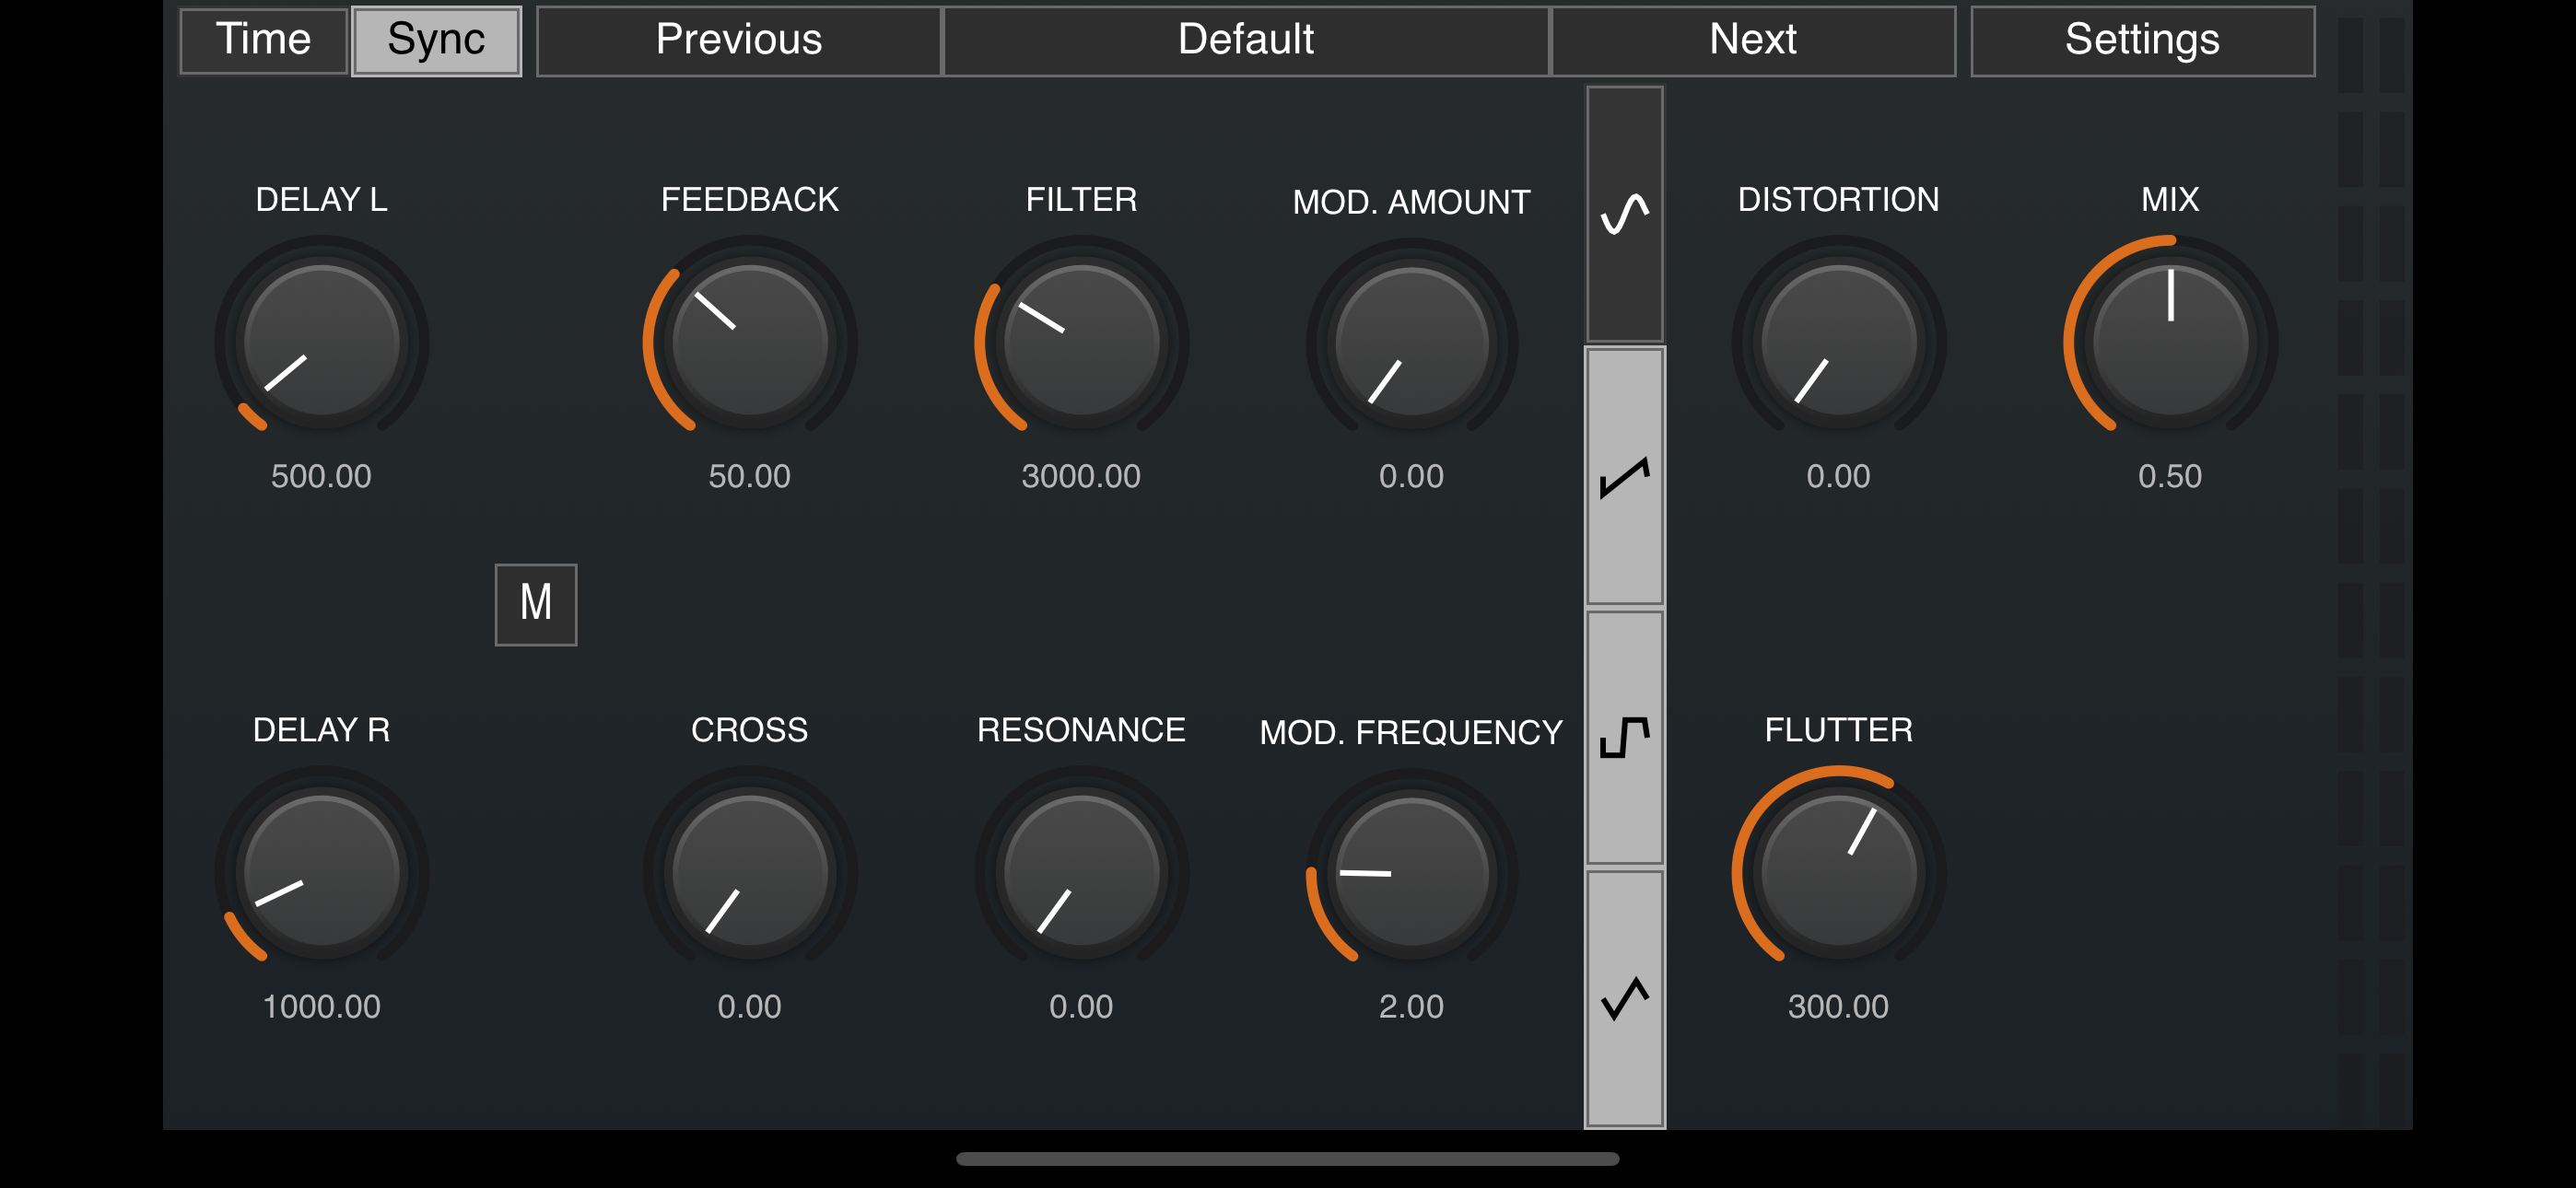
Task: Click the Flutter value 300.00
Action: (x=1838, y=1006)
